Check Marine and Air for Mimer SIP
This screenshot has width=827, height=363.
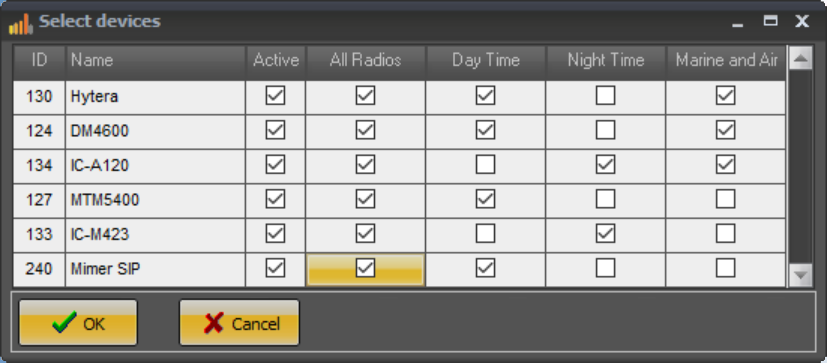(x=726, y=269)
